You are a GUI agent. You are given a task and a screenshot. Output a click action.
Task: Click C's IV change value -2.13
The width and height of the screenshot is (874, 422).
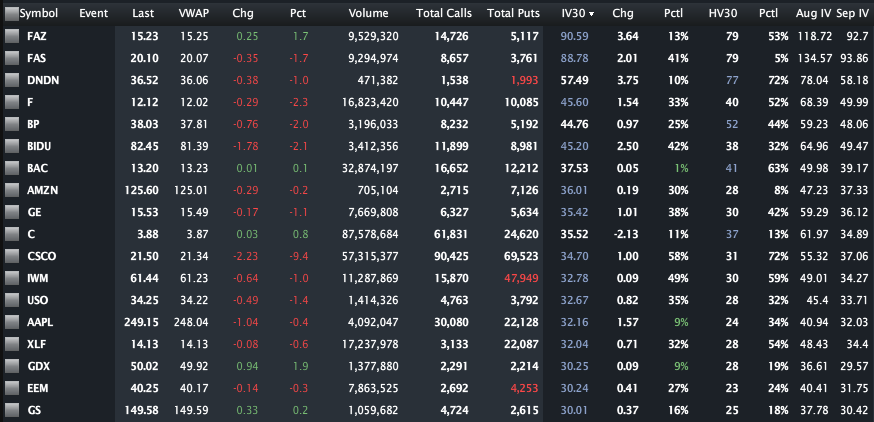tap(627, 234)
